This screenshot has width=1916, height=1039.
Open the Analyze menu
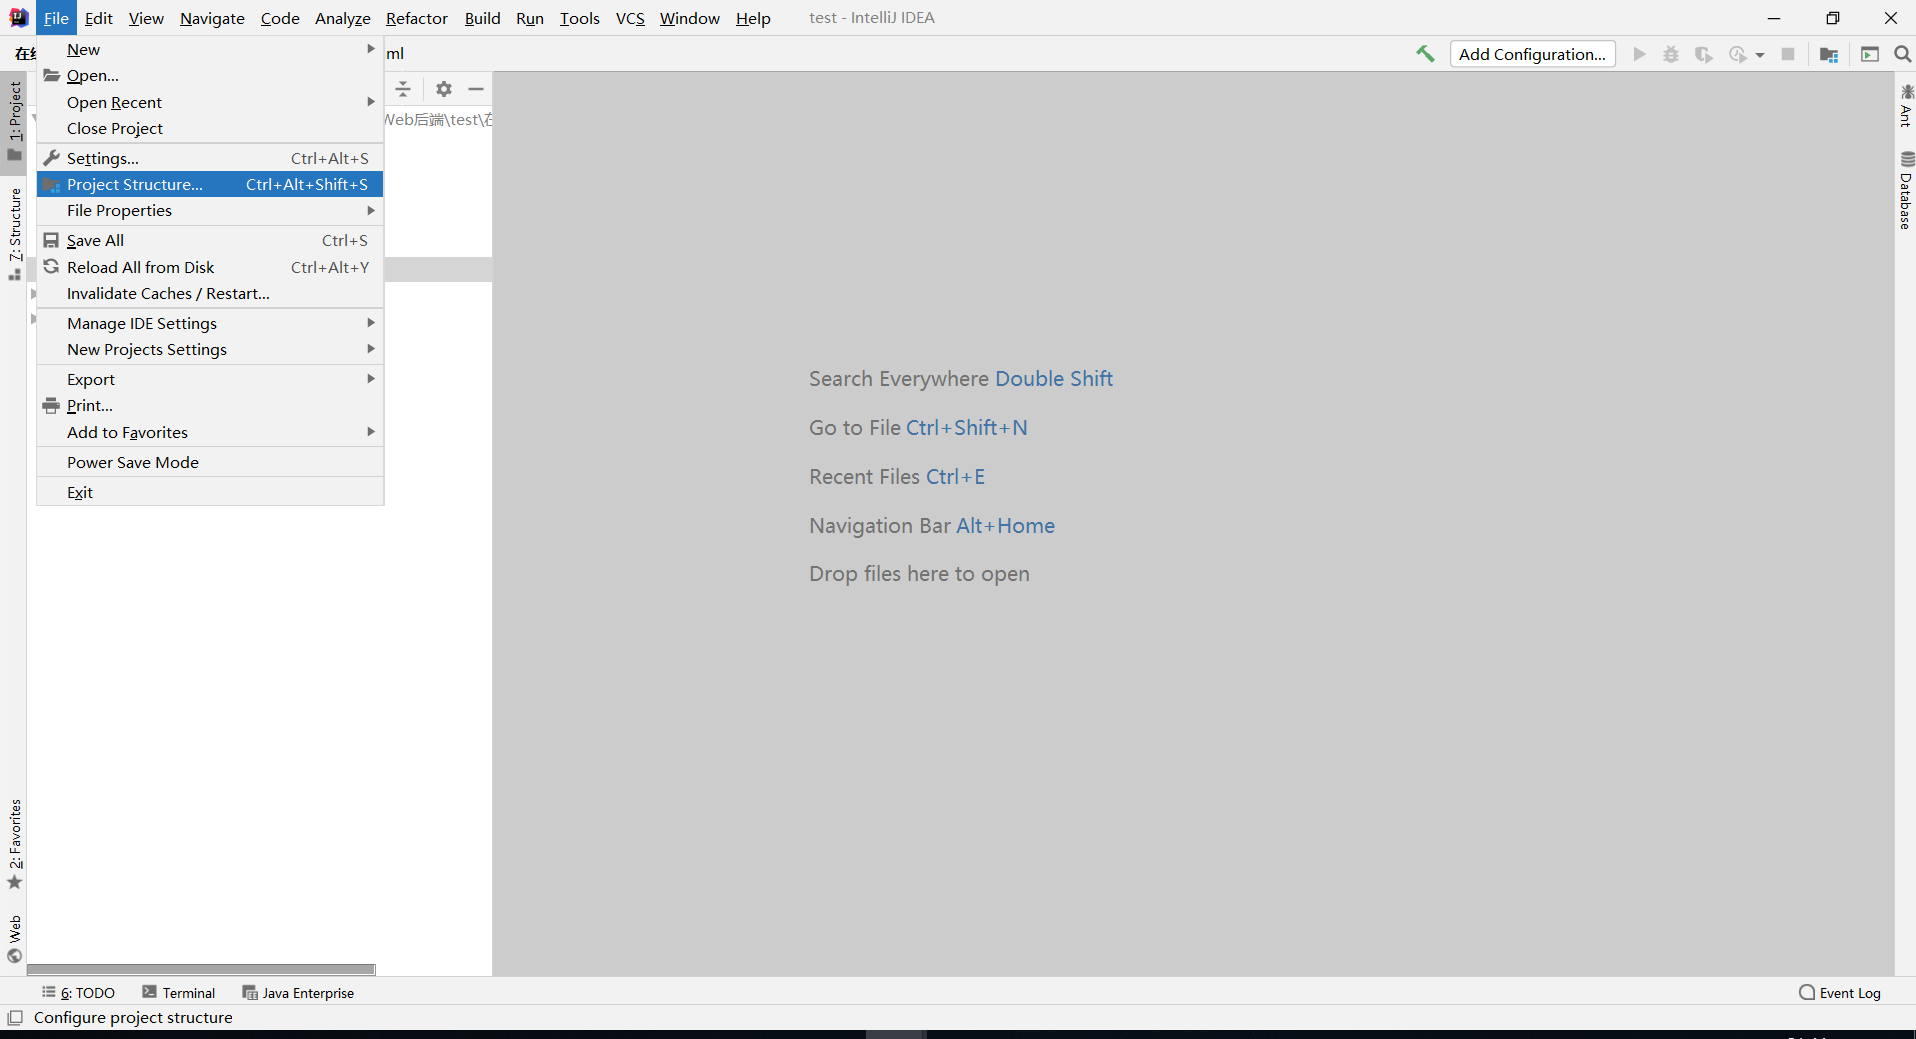click(x=342, y=18)
